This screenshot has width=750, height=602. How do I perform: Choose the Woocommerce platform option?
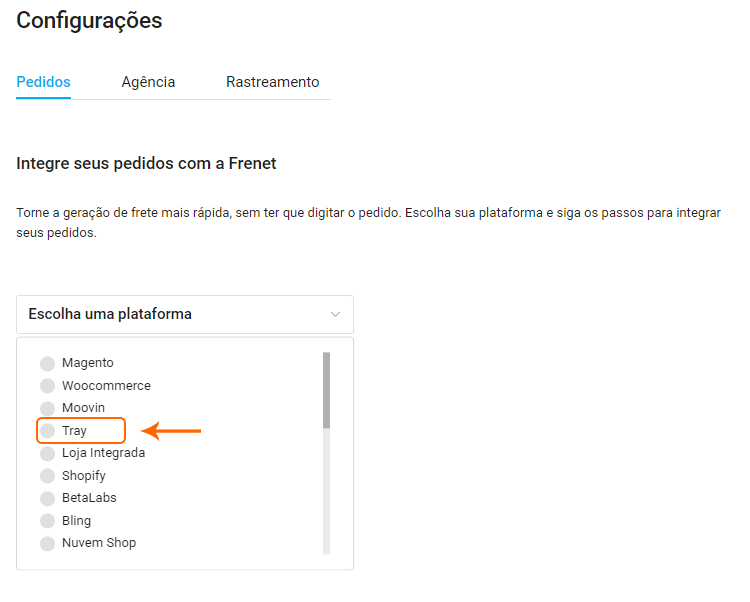coord(47,386)
